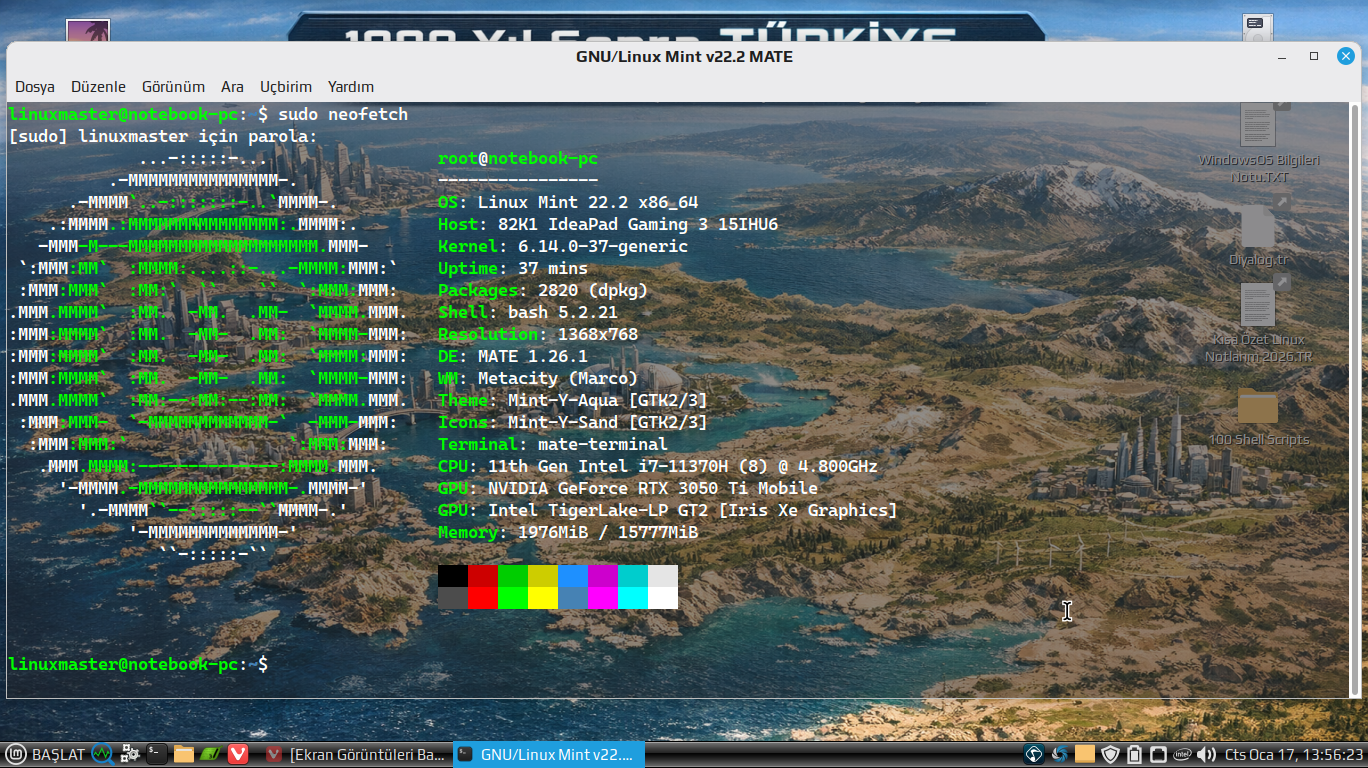Click the first dark-blue square tray icon
Screen dimensions: 1368x768
1035,754
